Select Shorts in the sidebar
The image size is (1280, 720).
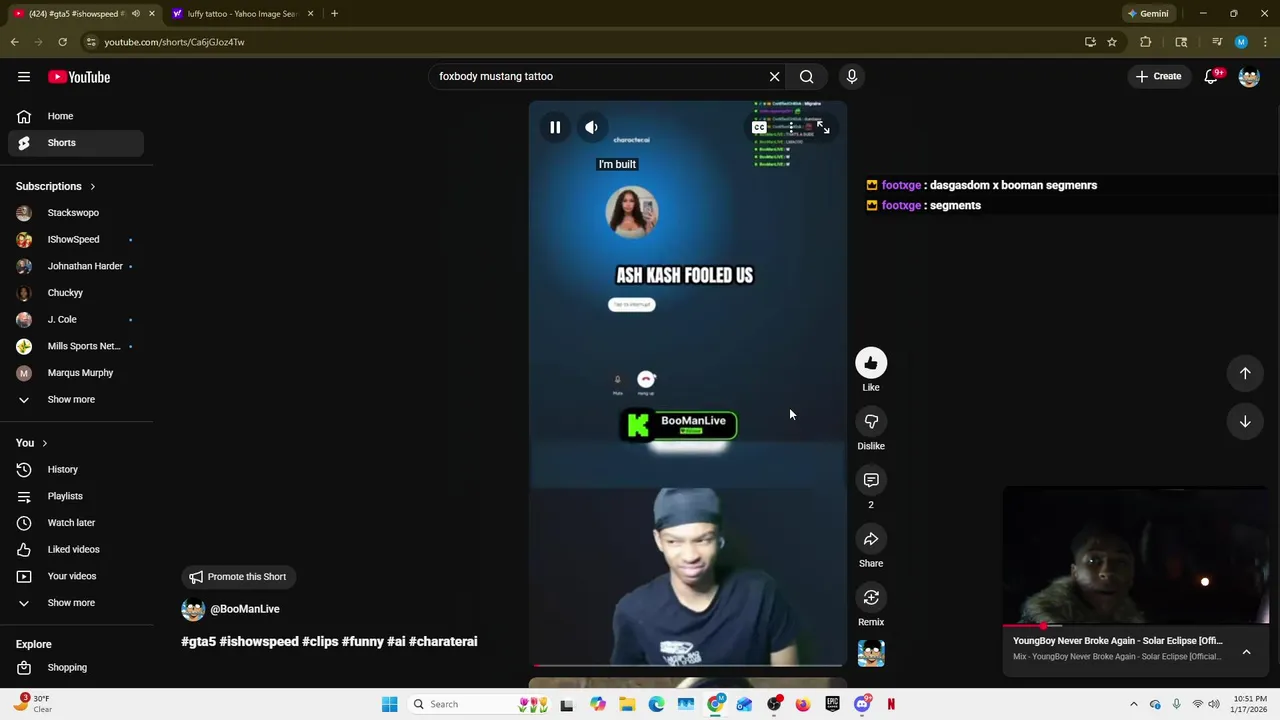pos(76,143)
